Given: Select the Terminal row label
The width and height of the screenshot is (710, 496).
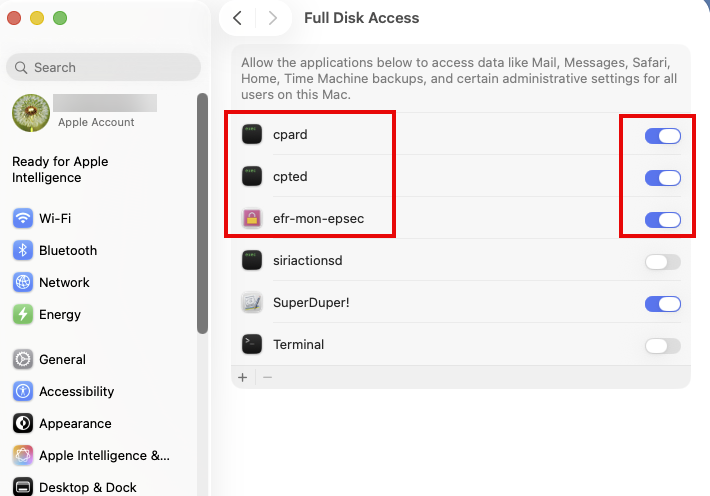Looking at the screenshot, I should [298, 345].
